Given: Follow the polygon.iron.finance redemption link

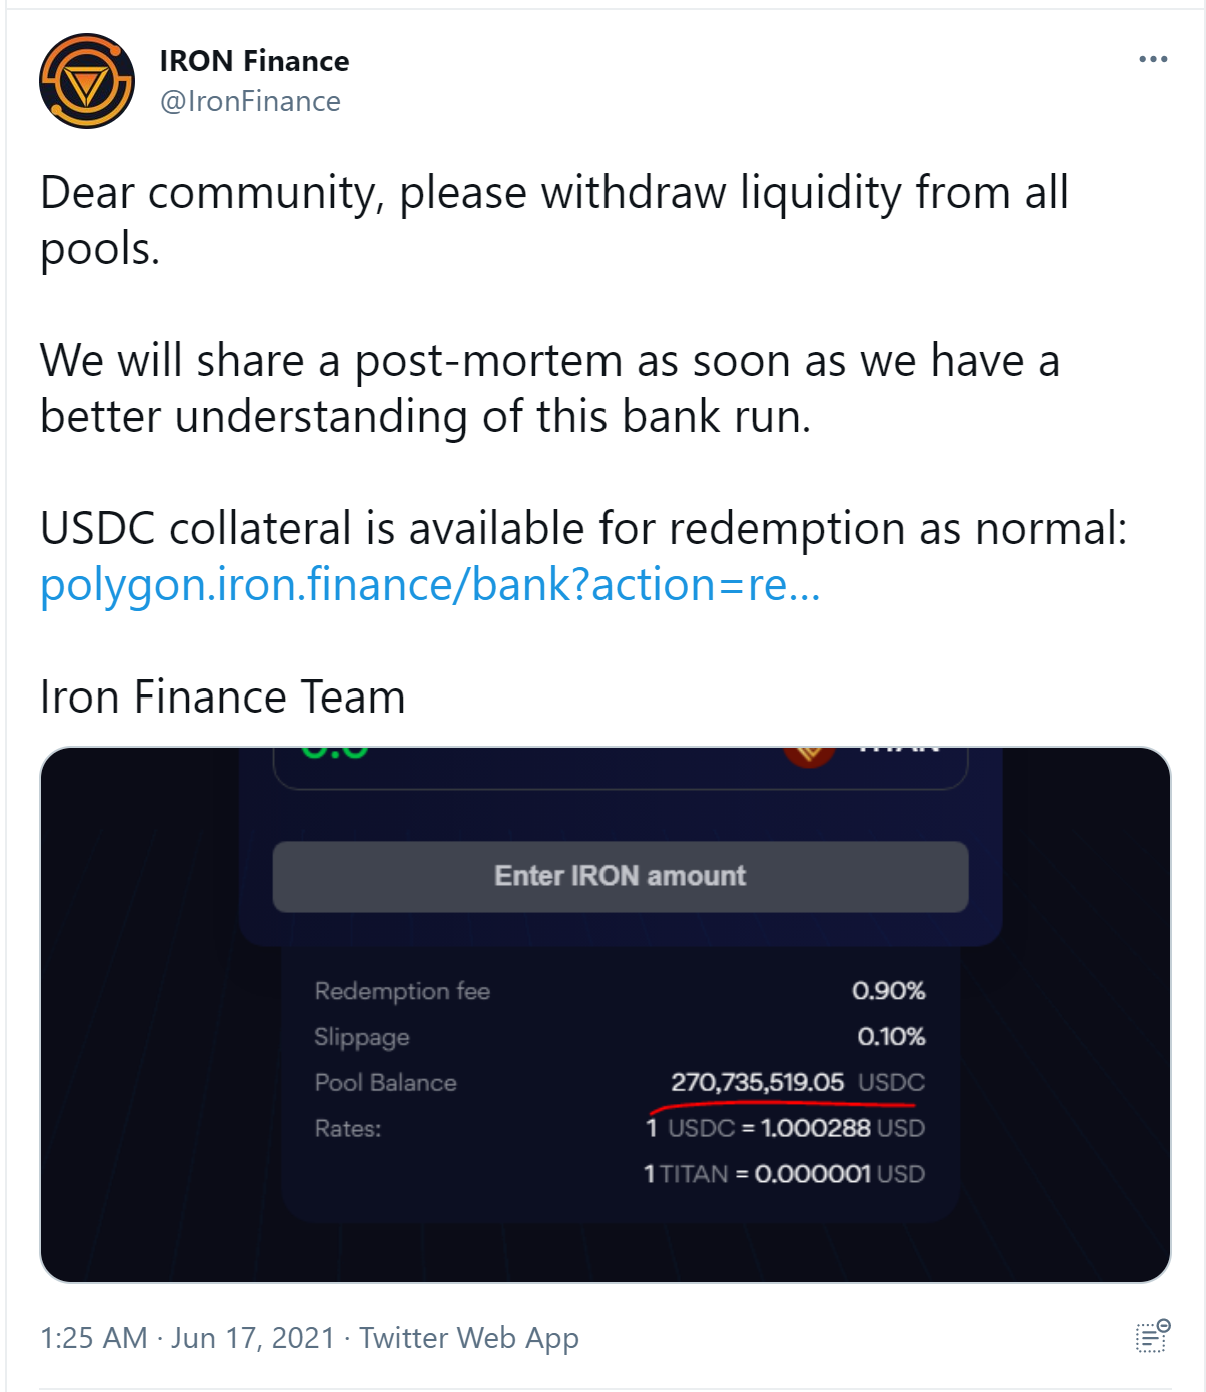Looking at the screenshot, I should tap(430, 585).
